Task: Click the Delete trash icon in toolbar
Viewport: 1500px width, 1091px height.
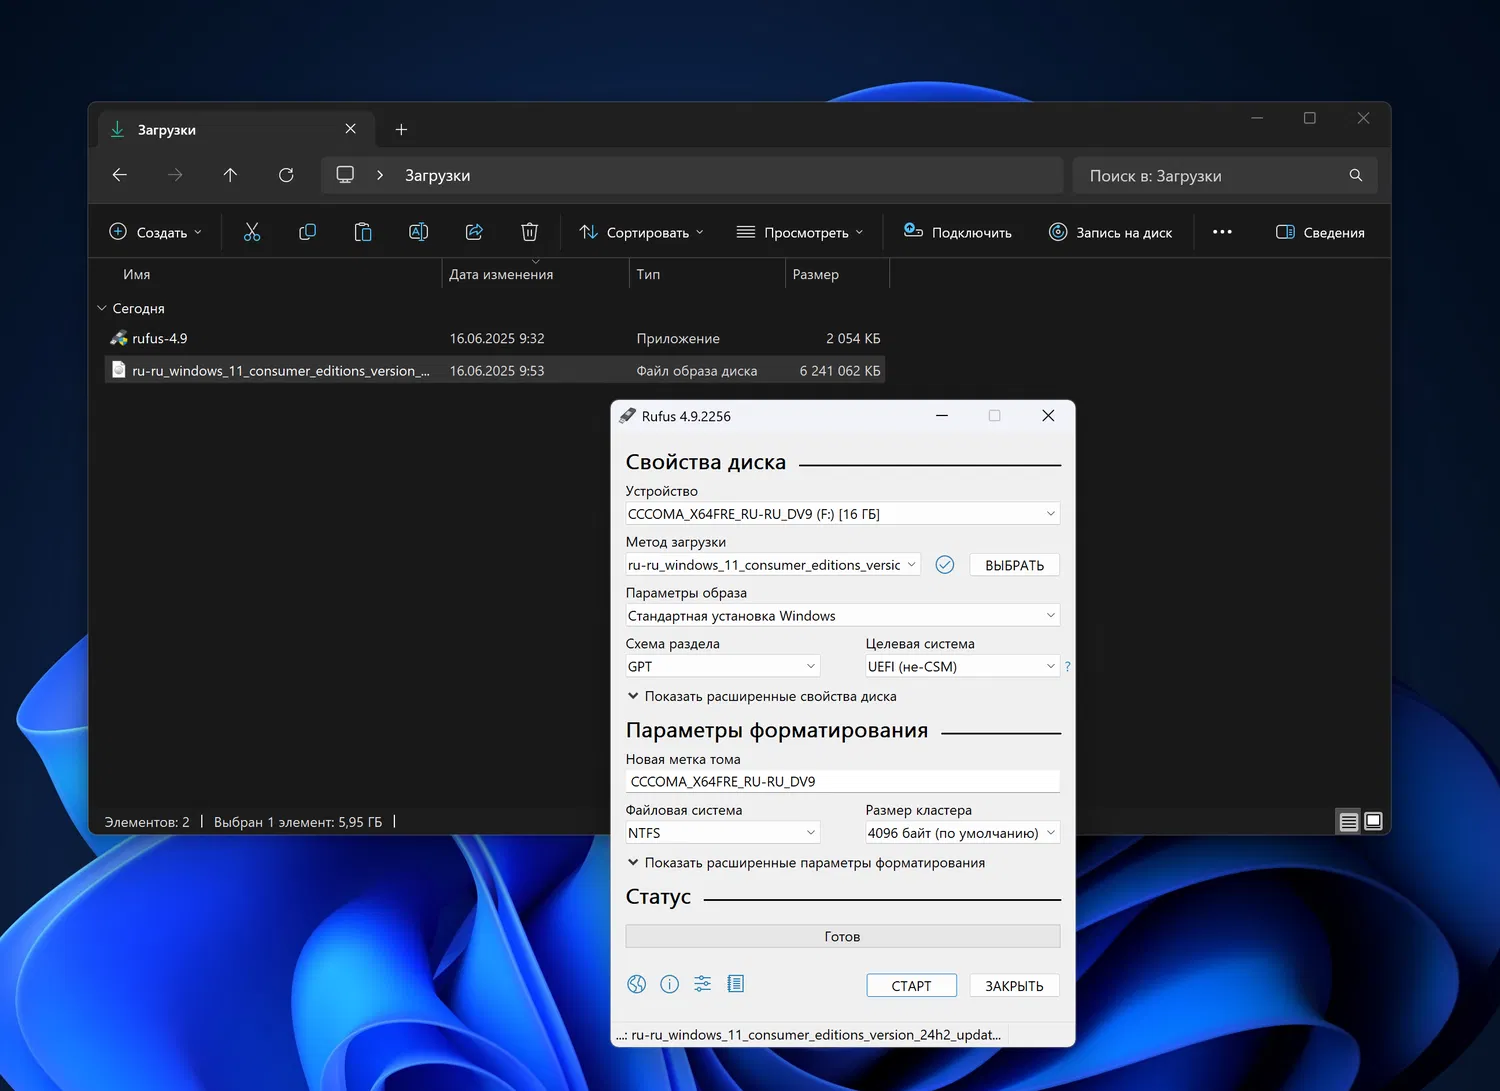Action: coord(530,232)
